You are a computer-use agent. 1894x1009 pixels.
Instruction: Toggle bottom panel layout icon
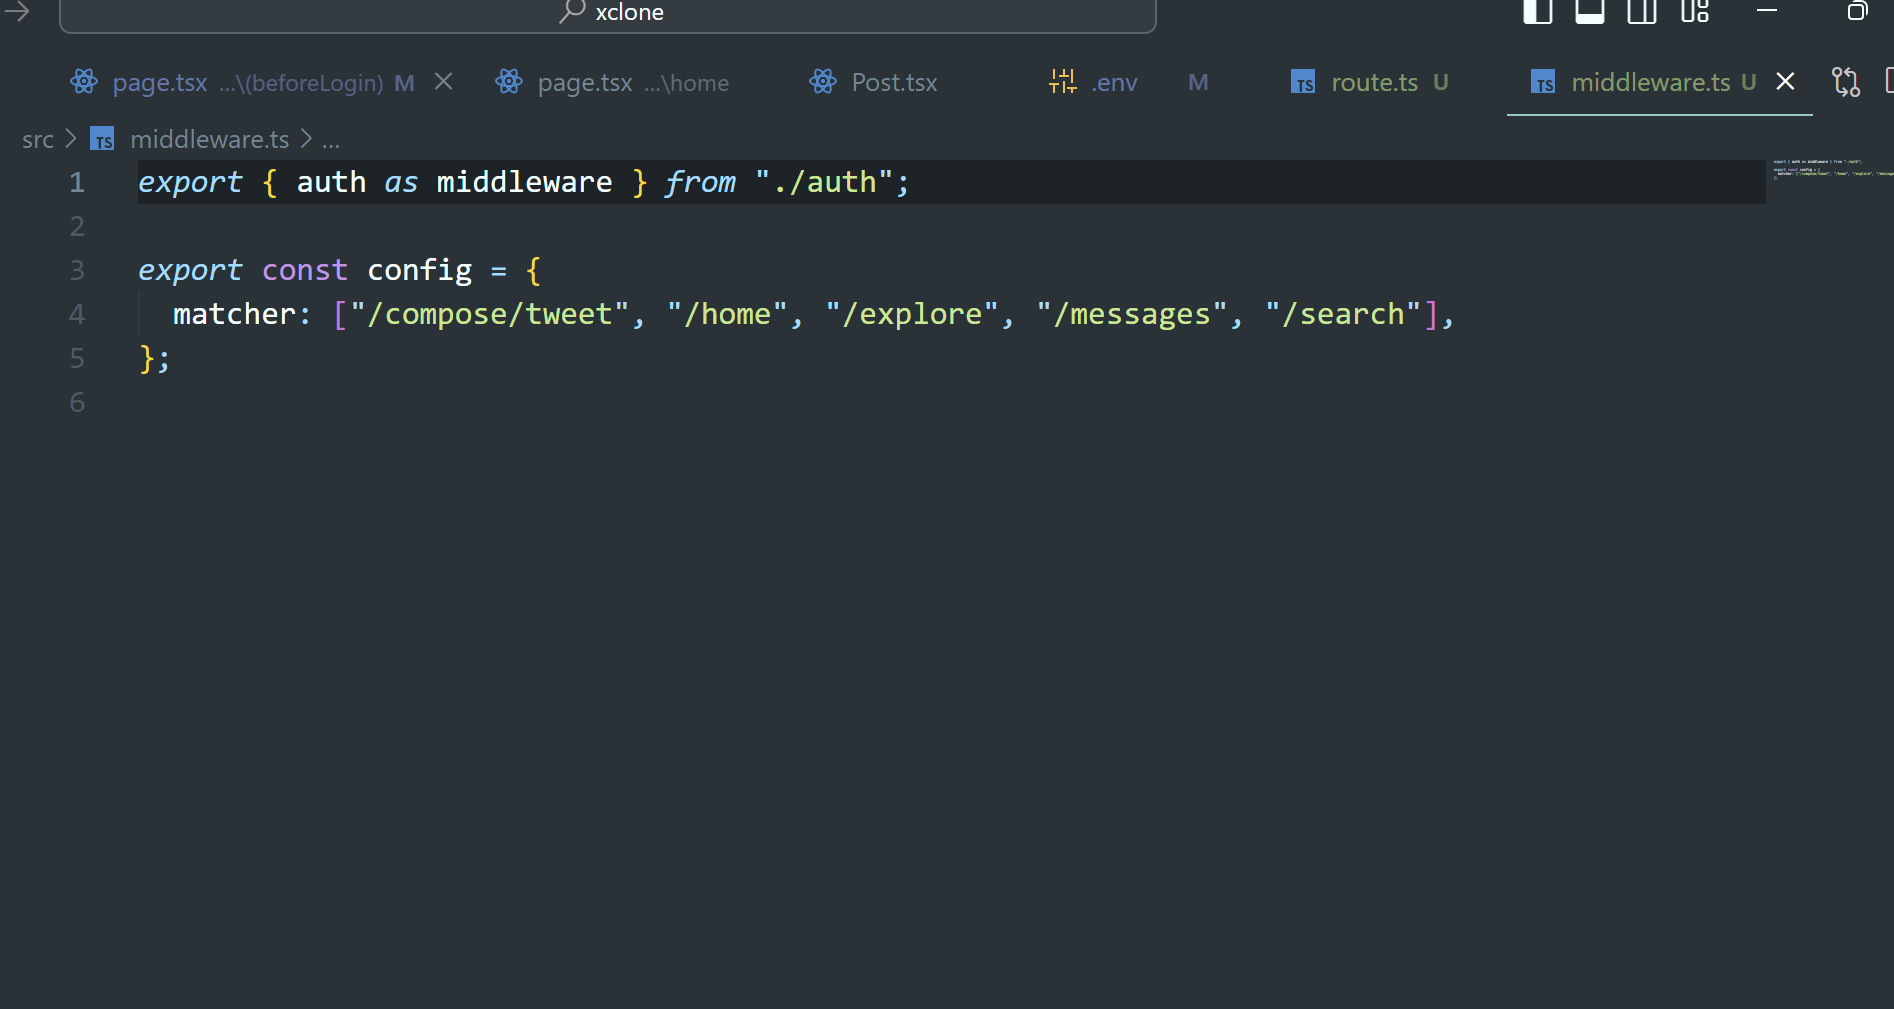1590,11
